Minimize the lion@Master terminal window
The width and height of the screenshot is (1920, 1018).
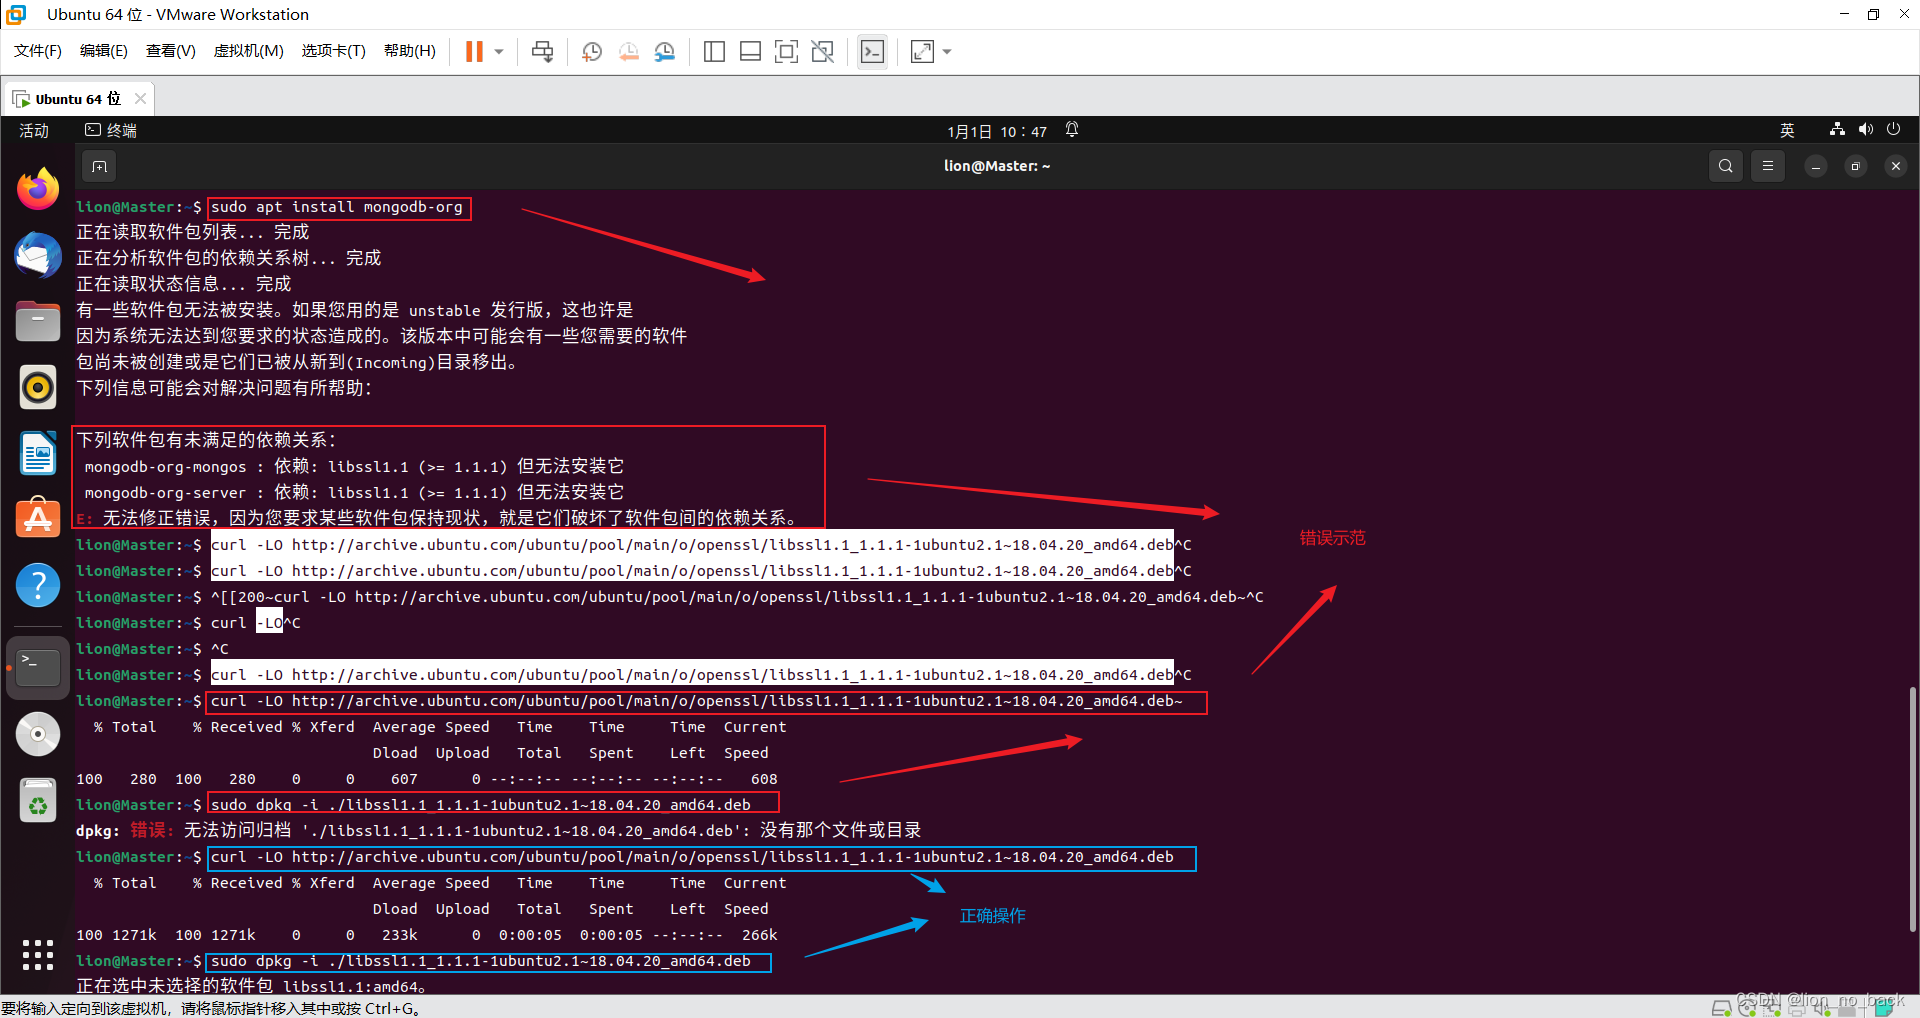pos(1815,166)
